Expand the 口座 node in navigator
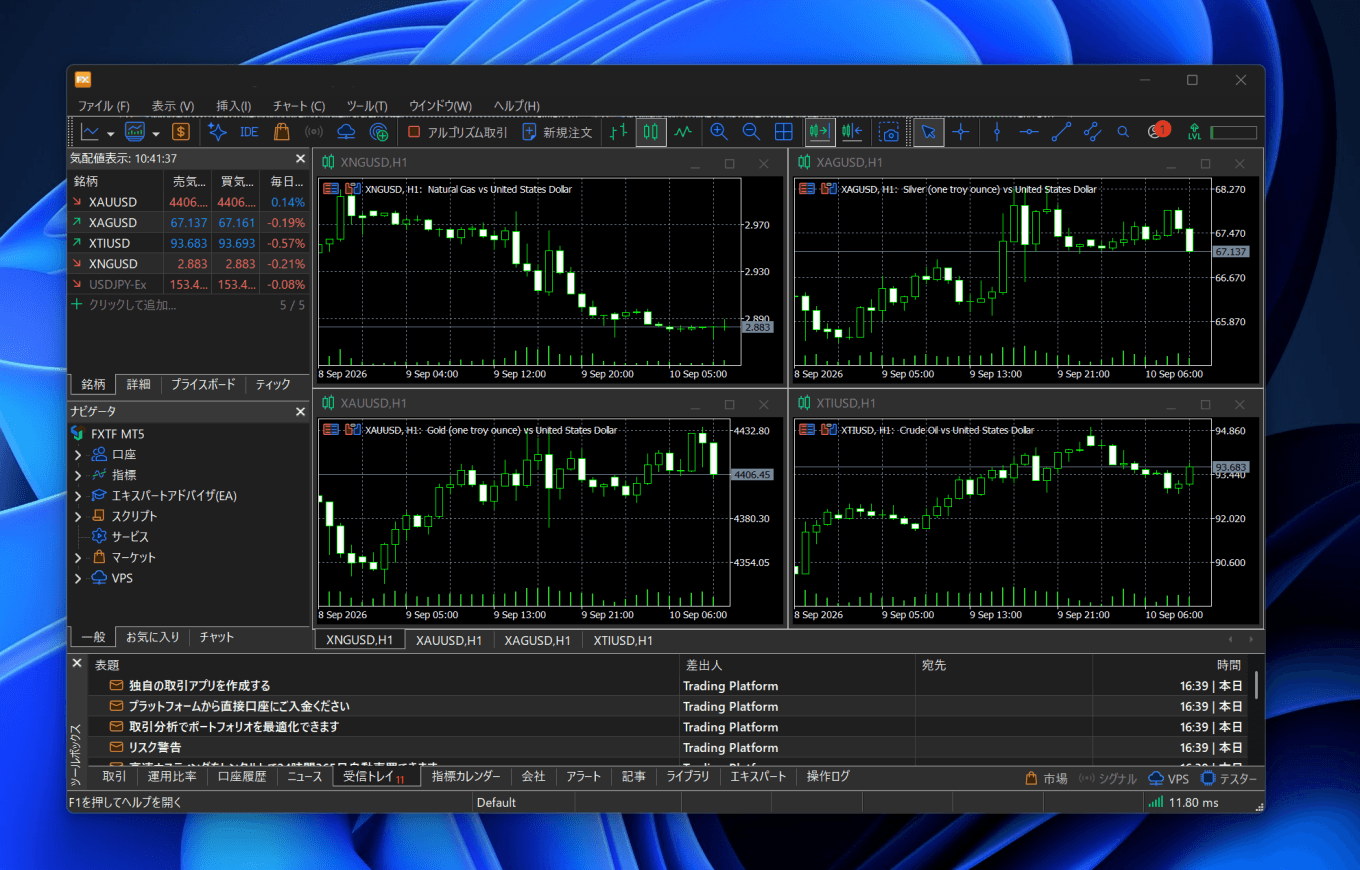 pos(78,455)
